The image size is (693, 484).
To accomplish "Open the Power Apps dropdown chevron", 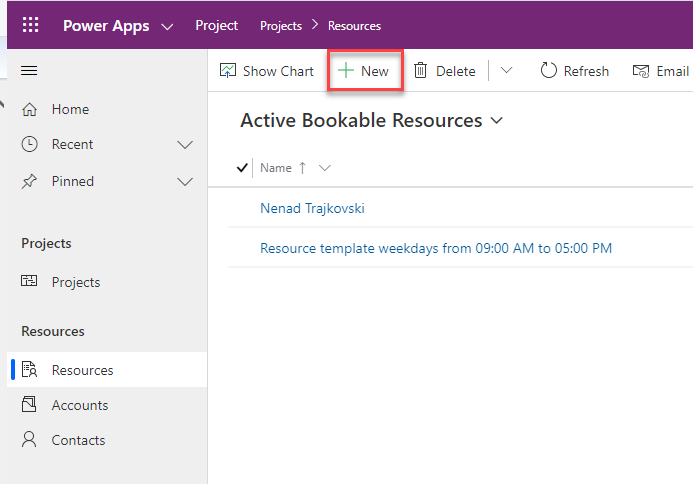I will [x=166, y=26].
